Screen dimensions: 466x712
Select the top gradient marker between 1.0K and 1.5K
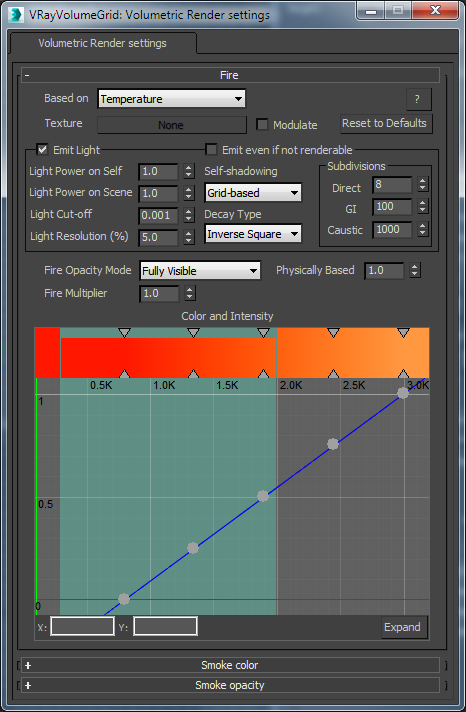(x=193, y=333)
